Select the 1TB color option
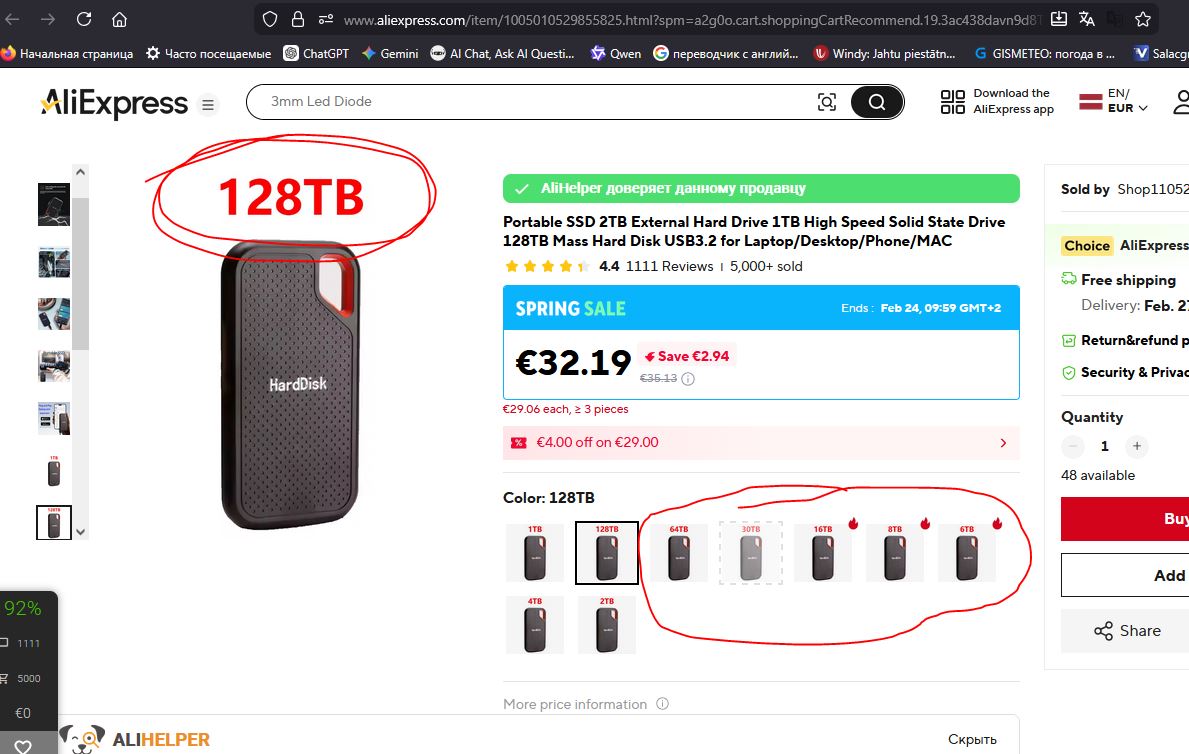Viewport: 1189px width, 754px height. click(x=535, y=553)
